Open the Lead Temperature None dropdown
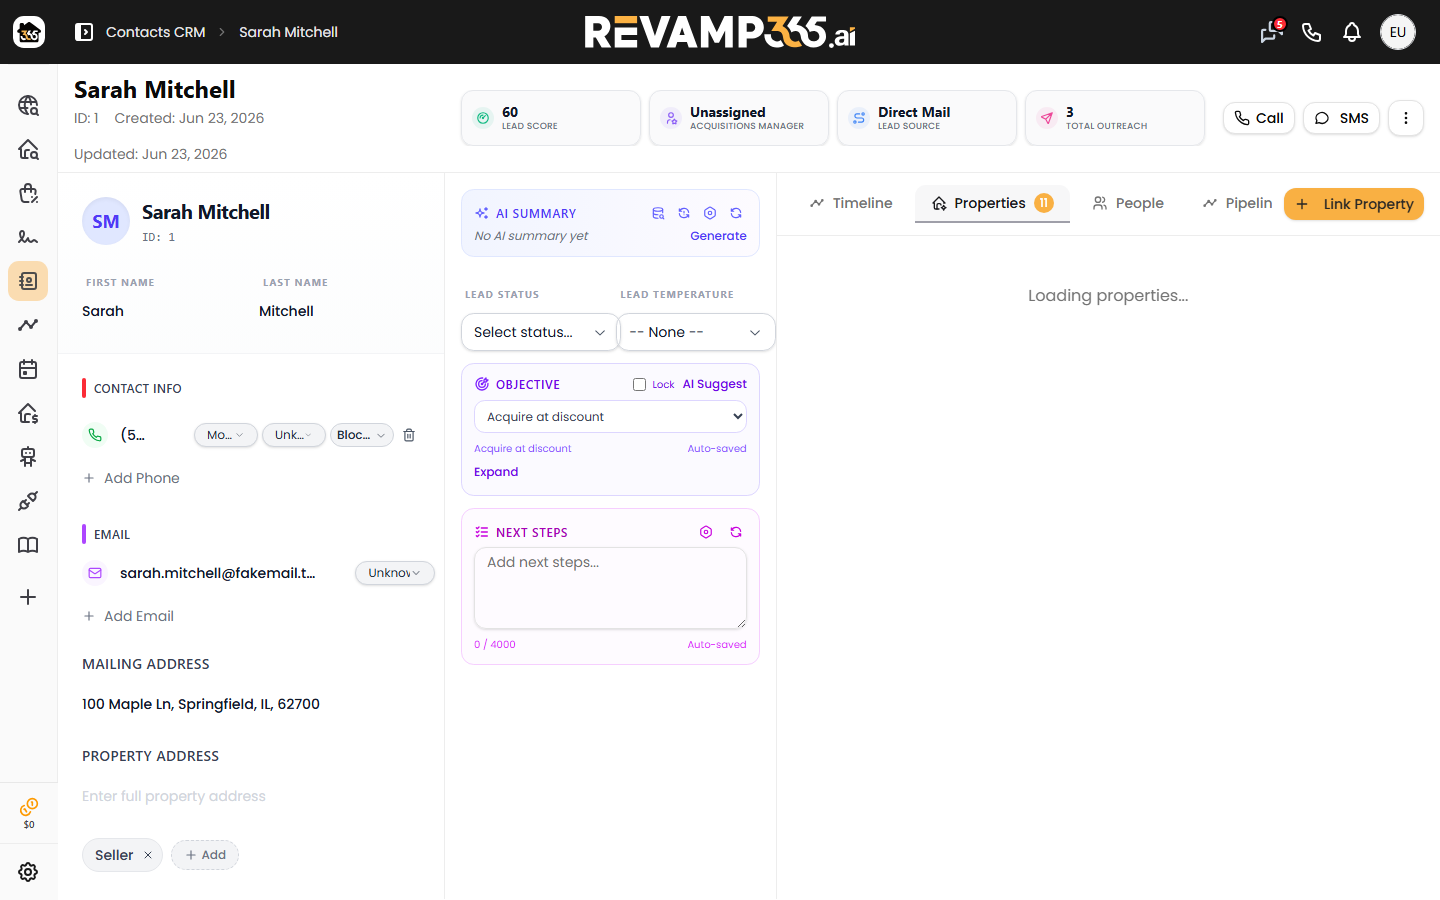Image resolution: width=1440 pixels, height=900 pixels. tap(696, 332)
